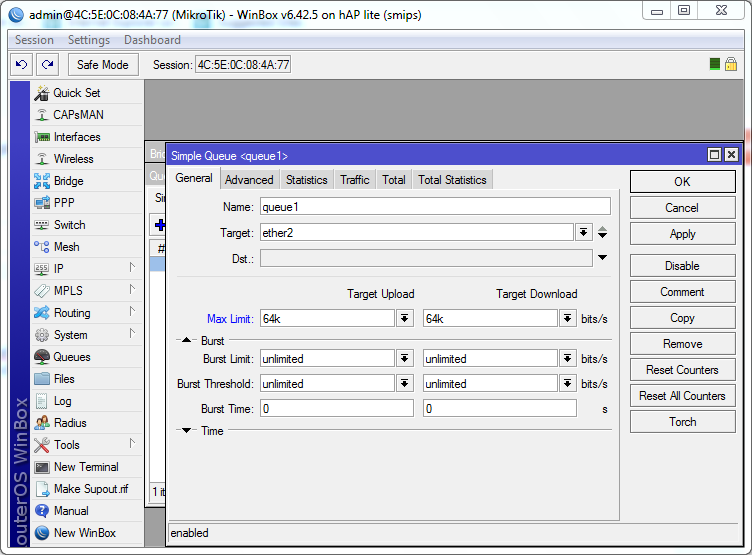
Task: Open the Dashboard menu
Action: click(153, 40)
